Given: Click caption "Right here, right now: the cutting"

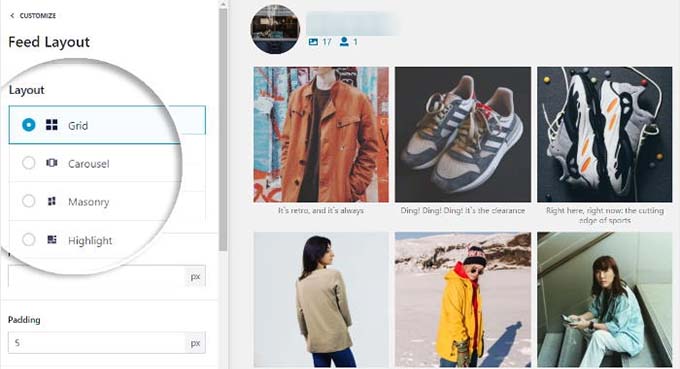Looking at the screenshot, I should click(x=605, y=211).
